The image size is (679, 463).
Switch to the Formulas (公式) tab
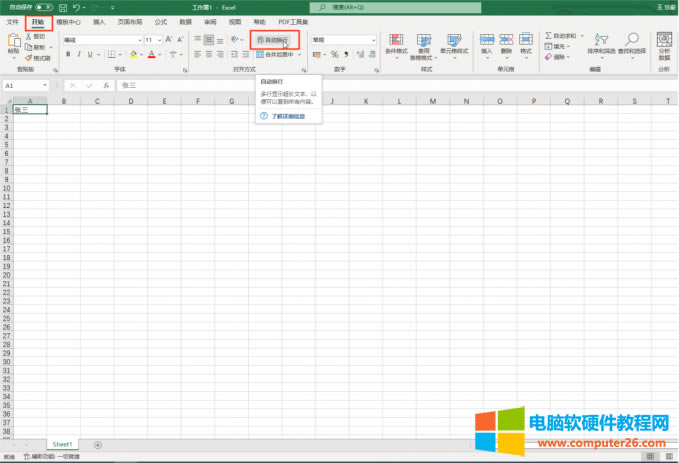tap(160, 20)
